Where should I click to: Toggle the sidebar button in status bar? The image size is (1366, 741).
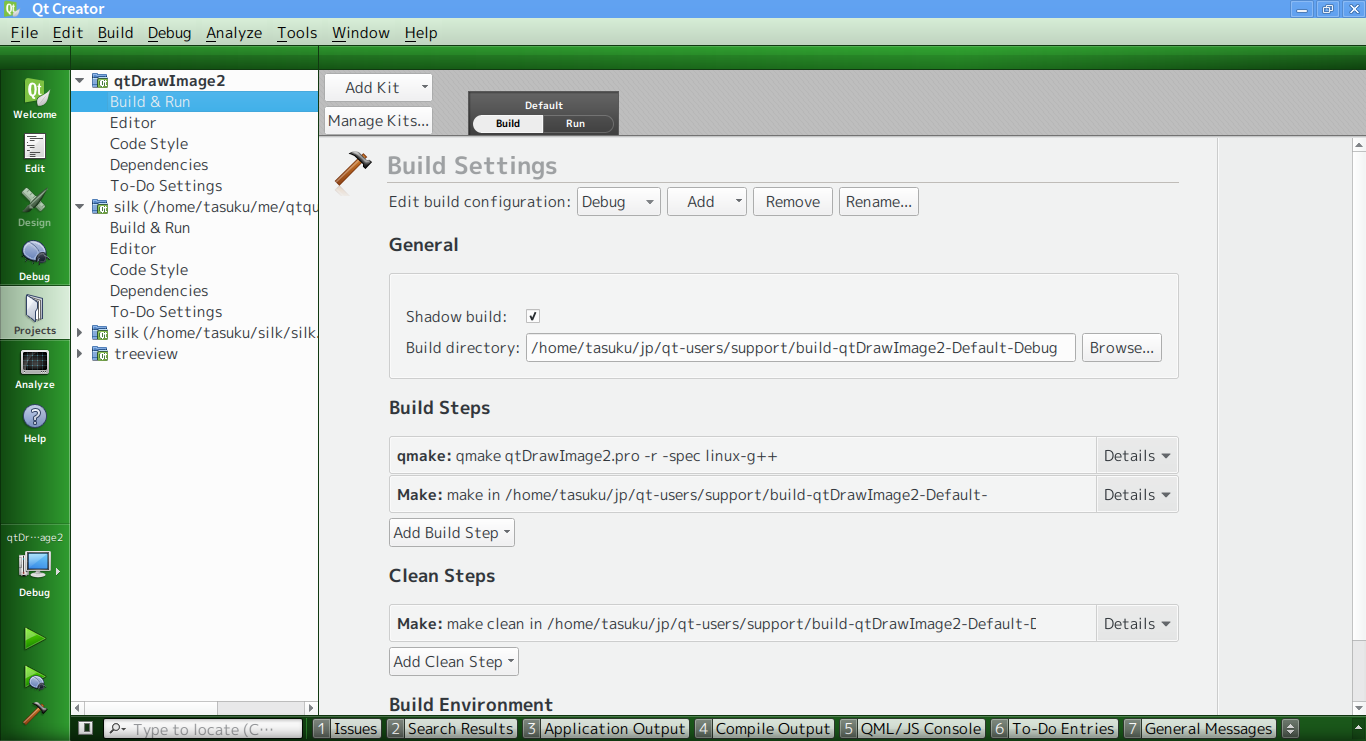86,729
